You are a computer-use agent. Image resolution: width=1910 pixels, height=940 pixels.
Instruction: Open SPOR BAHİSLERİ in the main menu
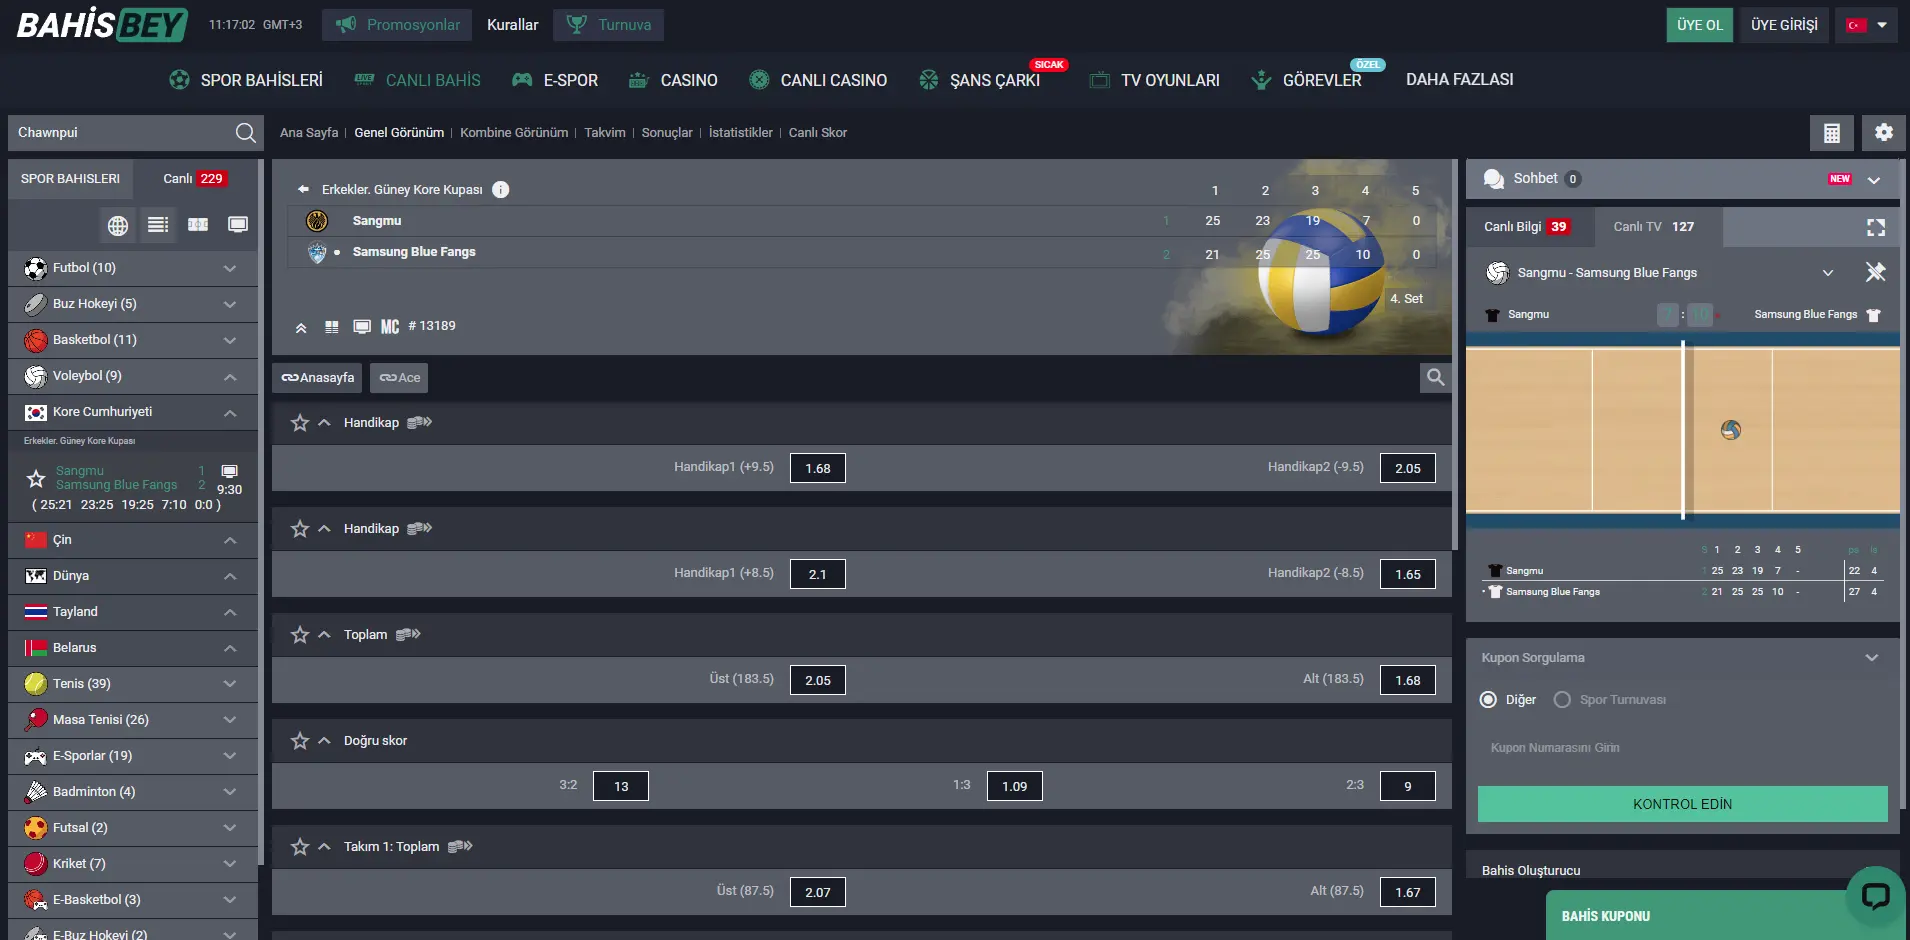click(x=246, y=80)
